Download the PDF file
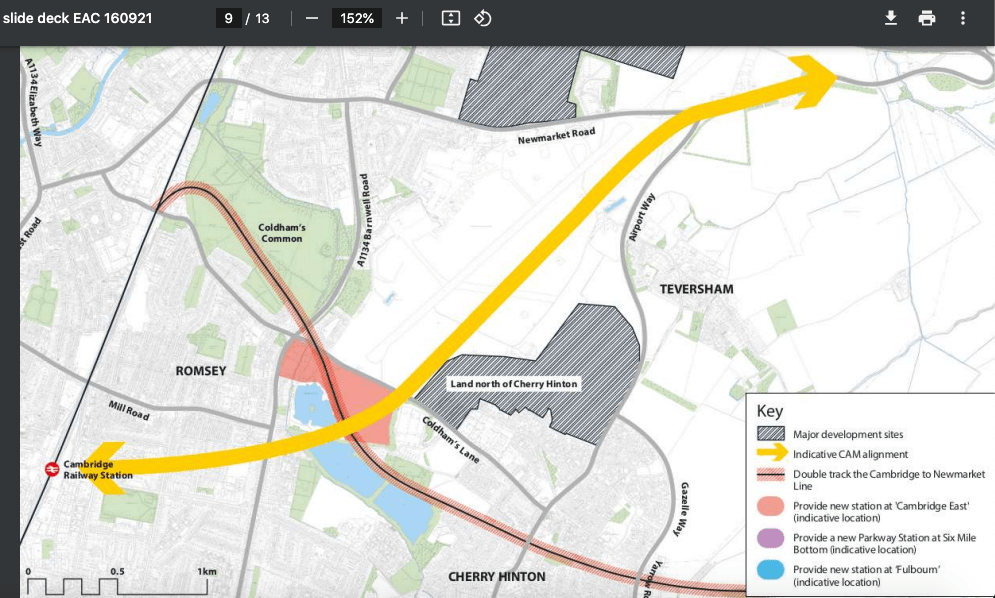 (x=891, y=18)
